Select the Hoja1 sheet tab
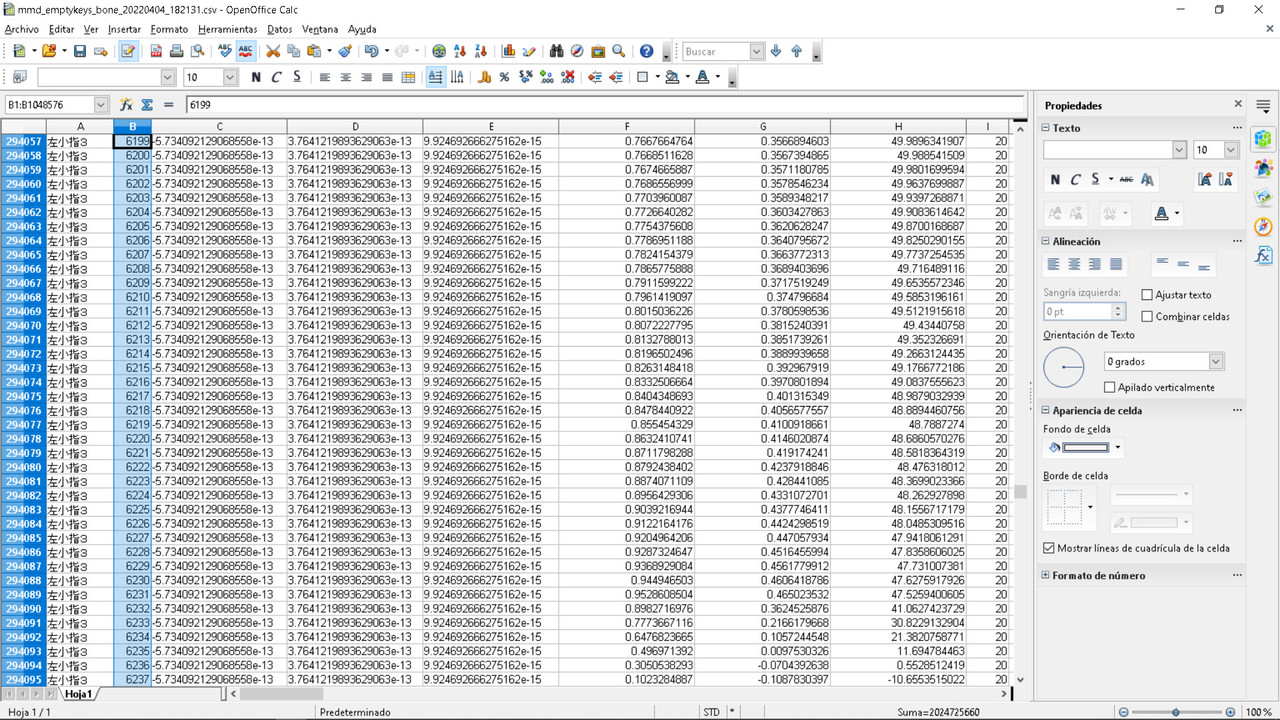 [77, 694]
